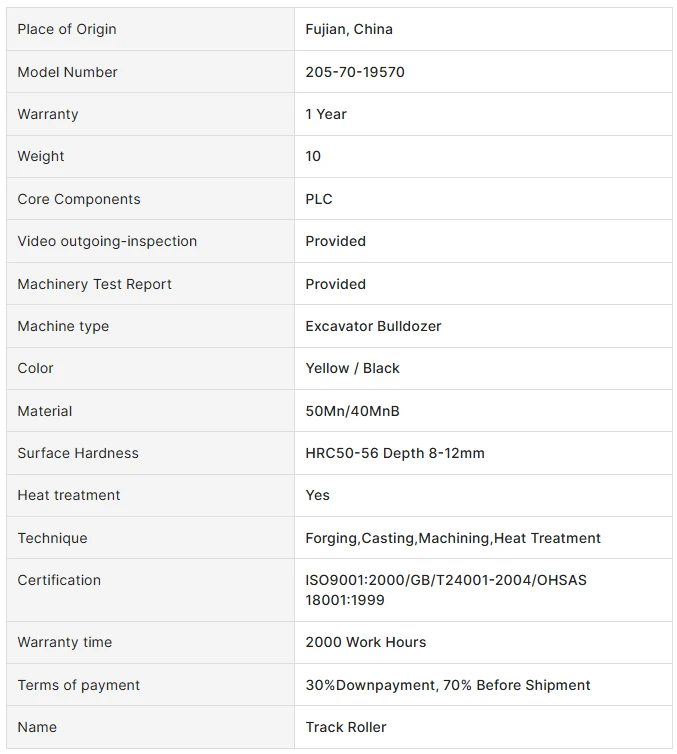Click the Surface Hardness label
Image resolution: width=677 pixels, height=754 pixels.
(78, 453)
